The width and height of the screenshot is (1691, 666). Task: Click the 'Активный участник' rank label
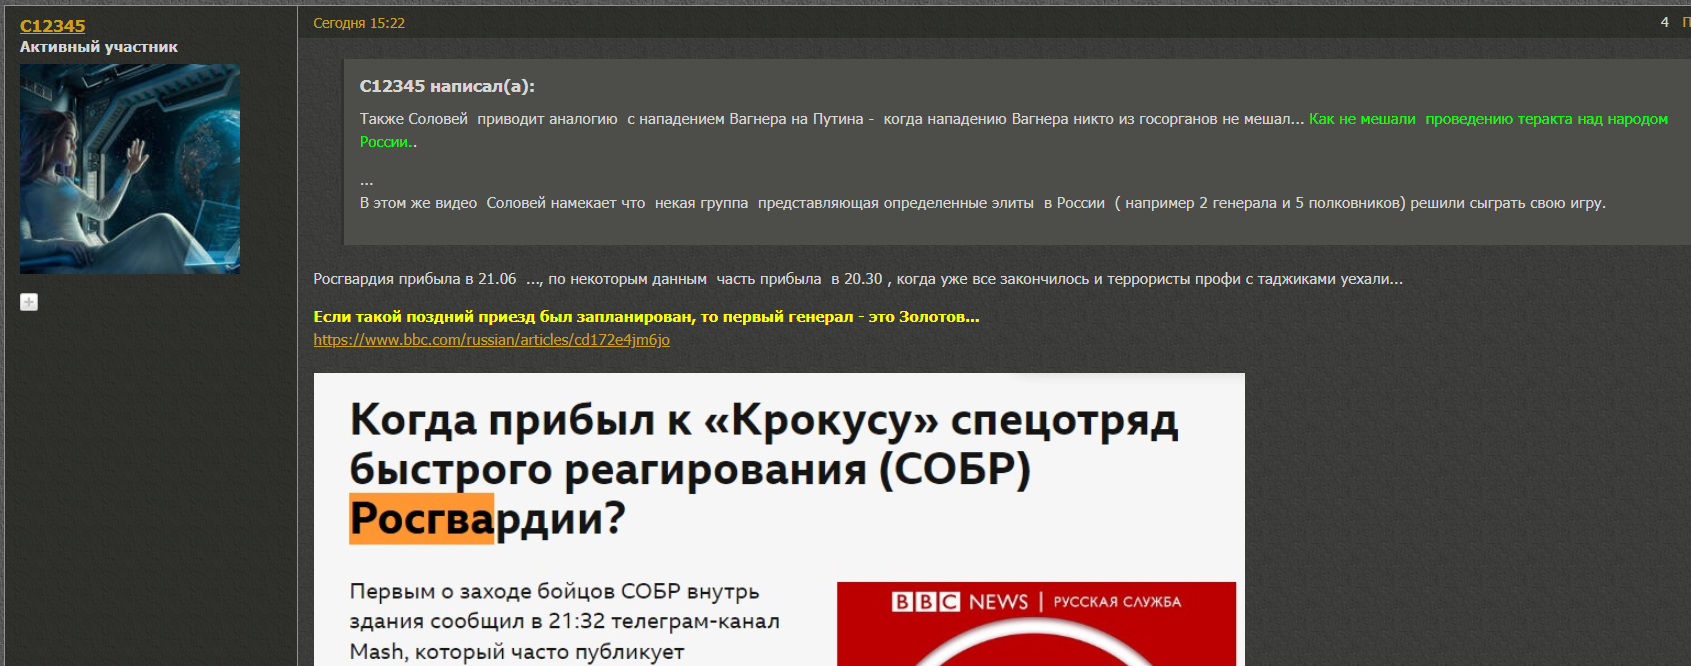tap(99, 47)
